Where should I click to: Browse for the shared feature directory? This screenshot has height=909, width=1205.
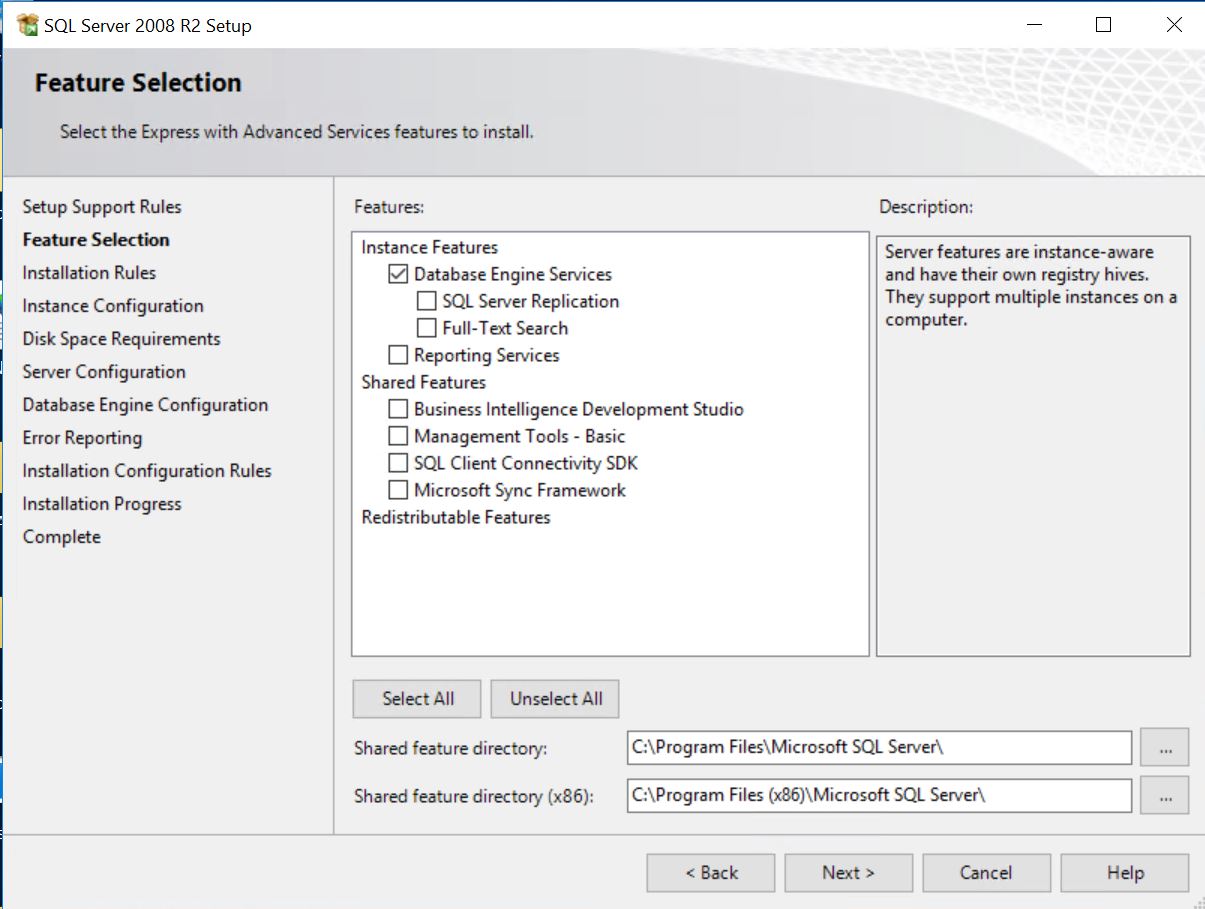click(1164, 747)
